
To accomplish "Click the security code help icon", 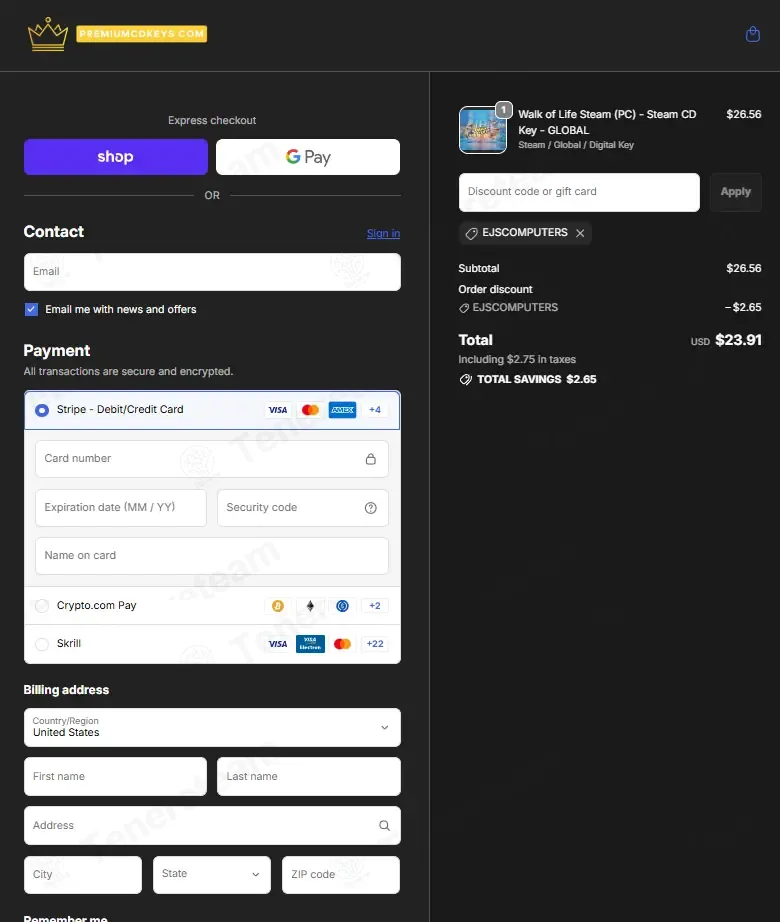I will point(371,508).
